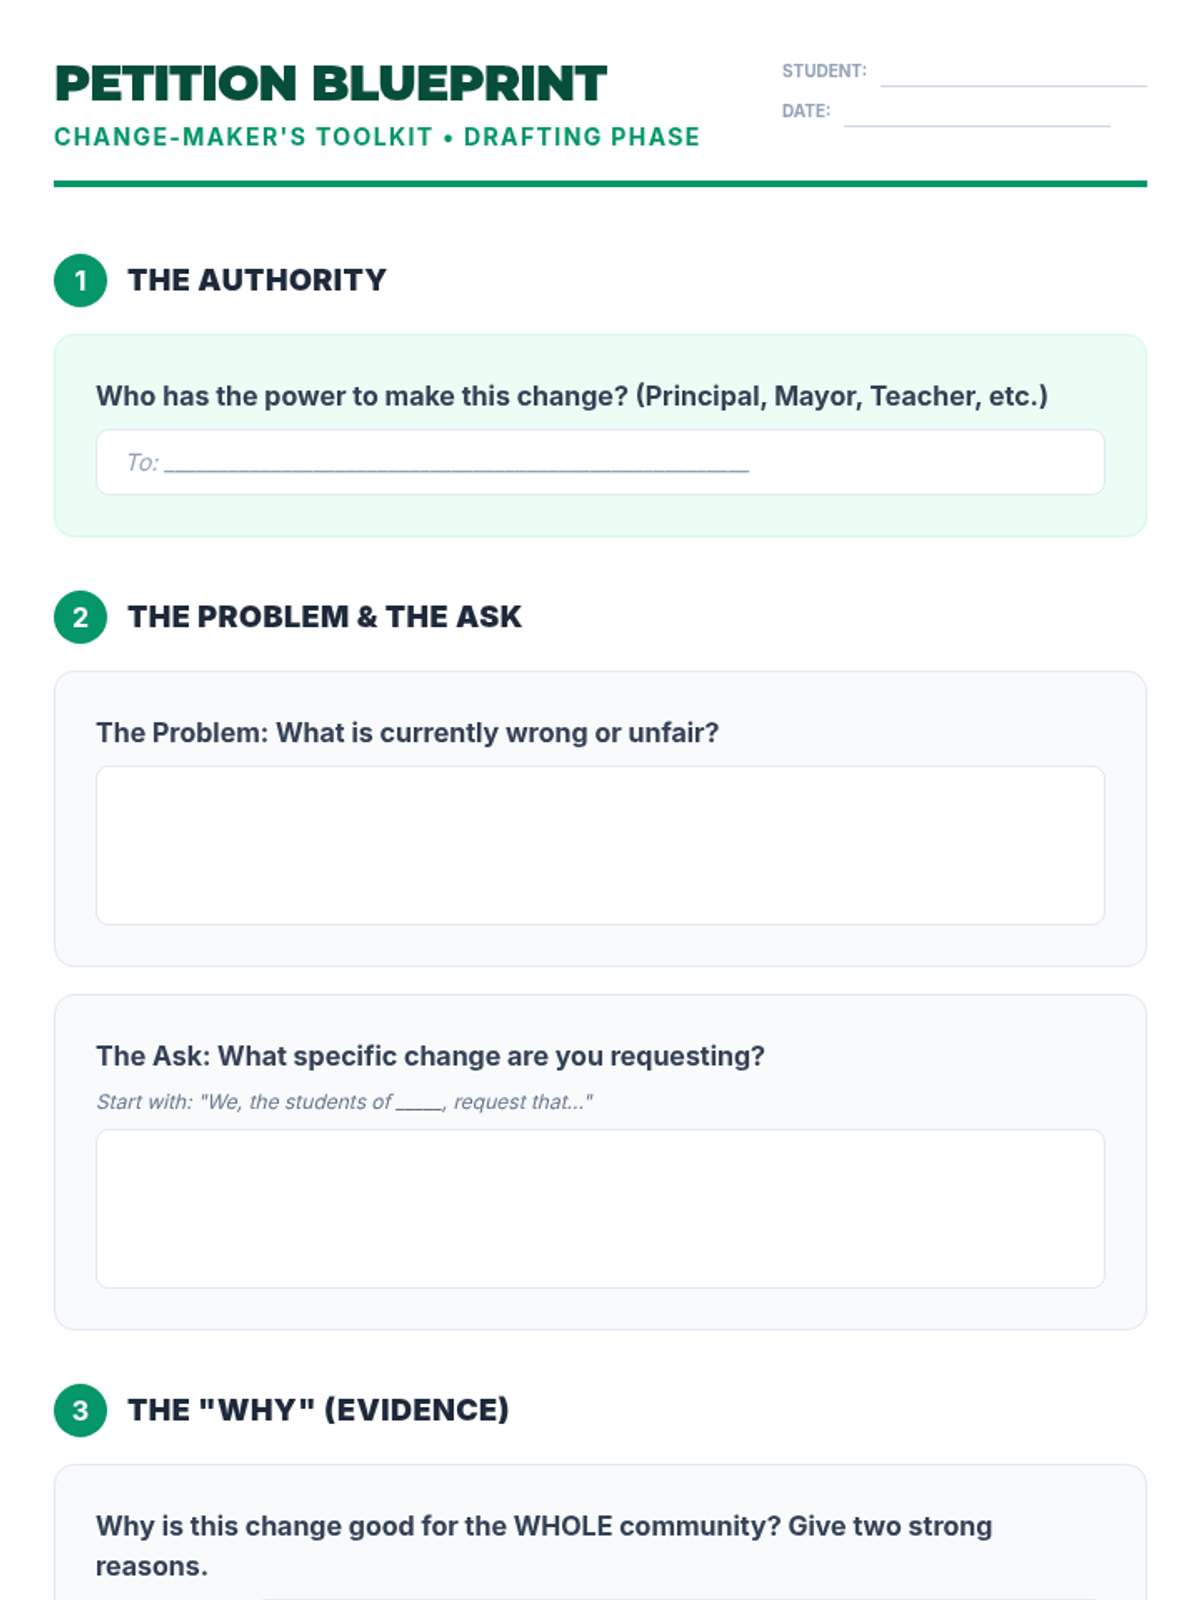The image size is (1200, 1600).
Task: Click the green divider line under header
Action: 600,184
